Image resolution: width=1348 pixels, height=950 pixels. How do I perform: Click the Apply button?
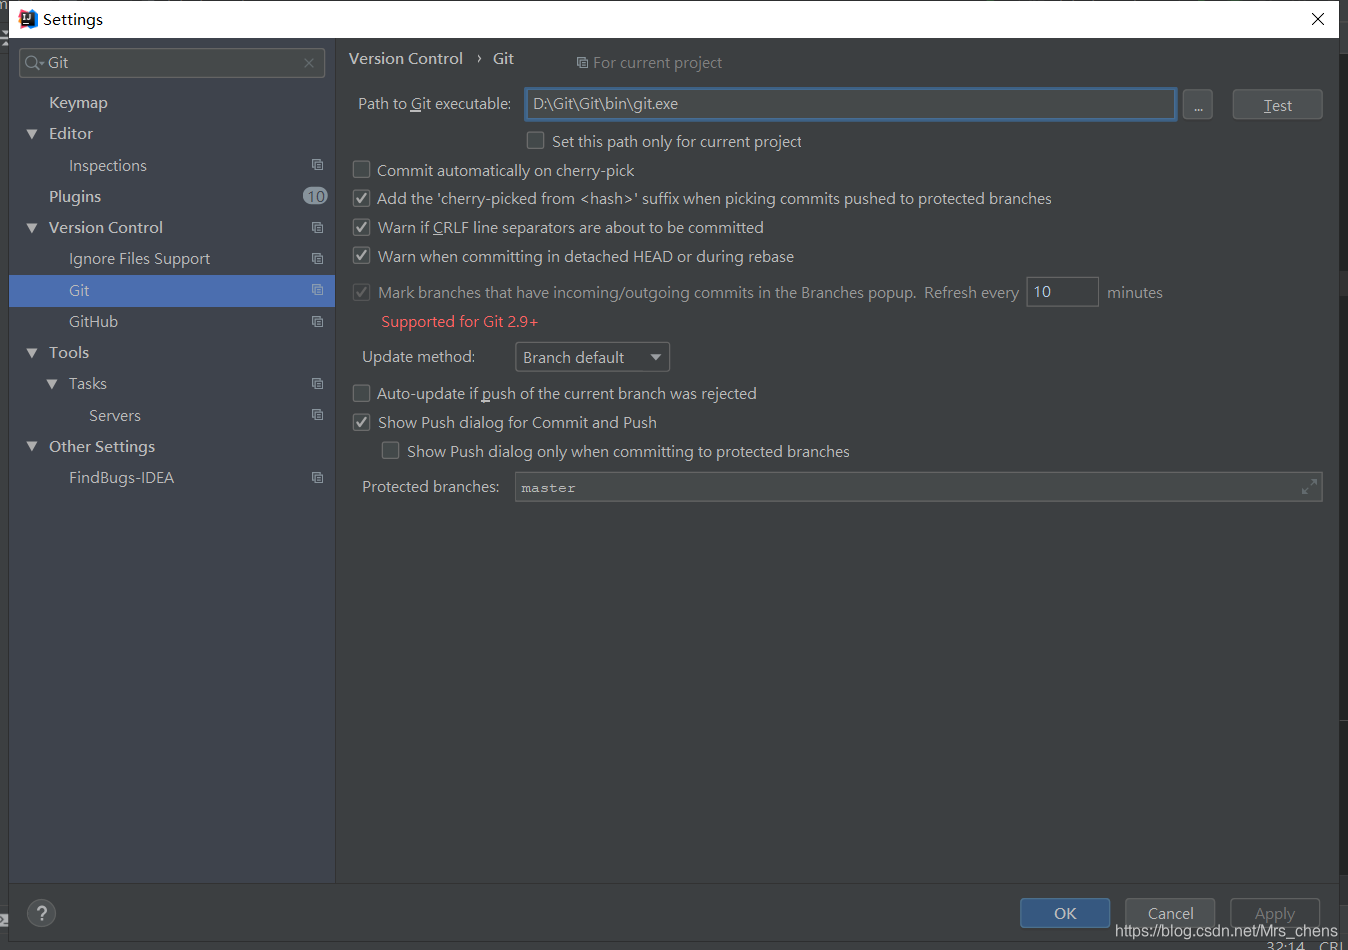pos(1275,913)
